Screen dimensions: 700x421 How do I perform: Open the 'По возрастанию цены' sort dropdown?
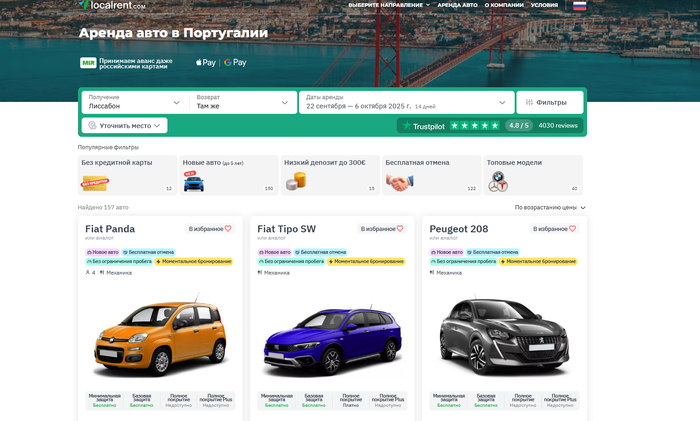tap(550, 208)
